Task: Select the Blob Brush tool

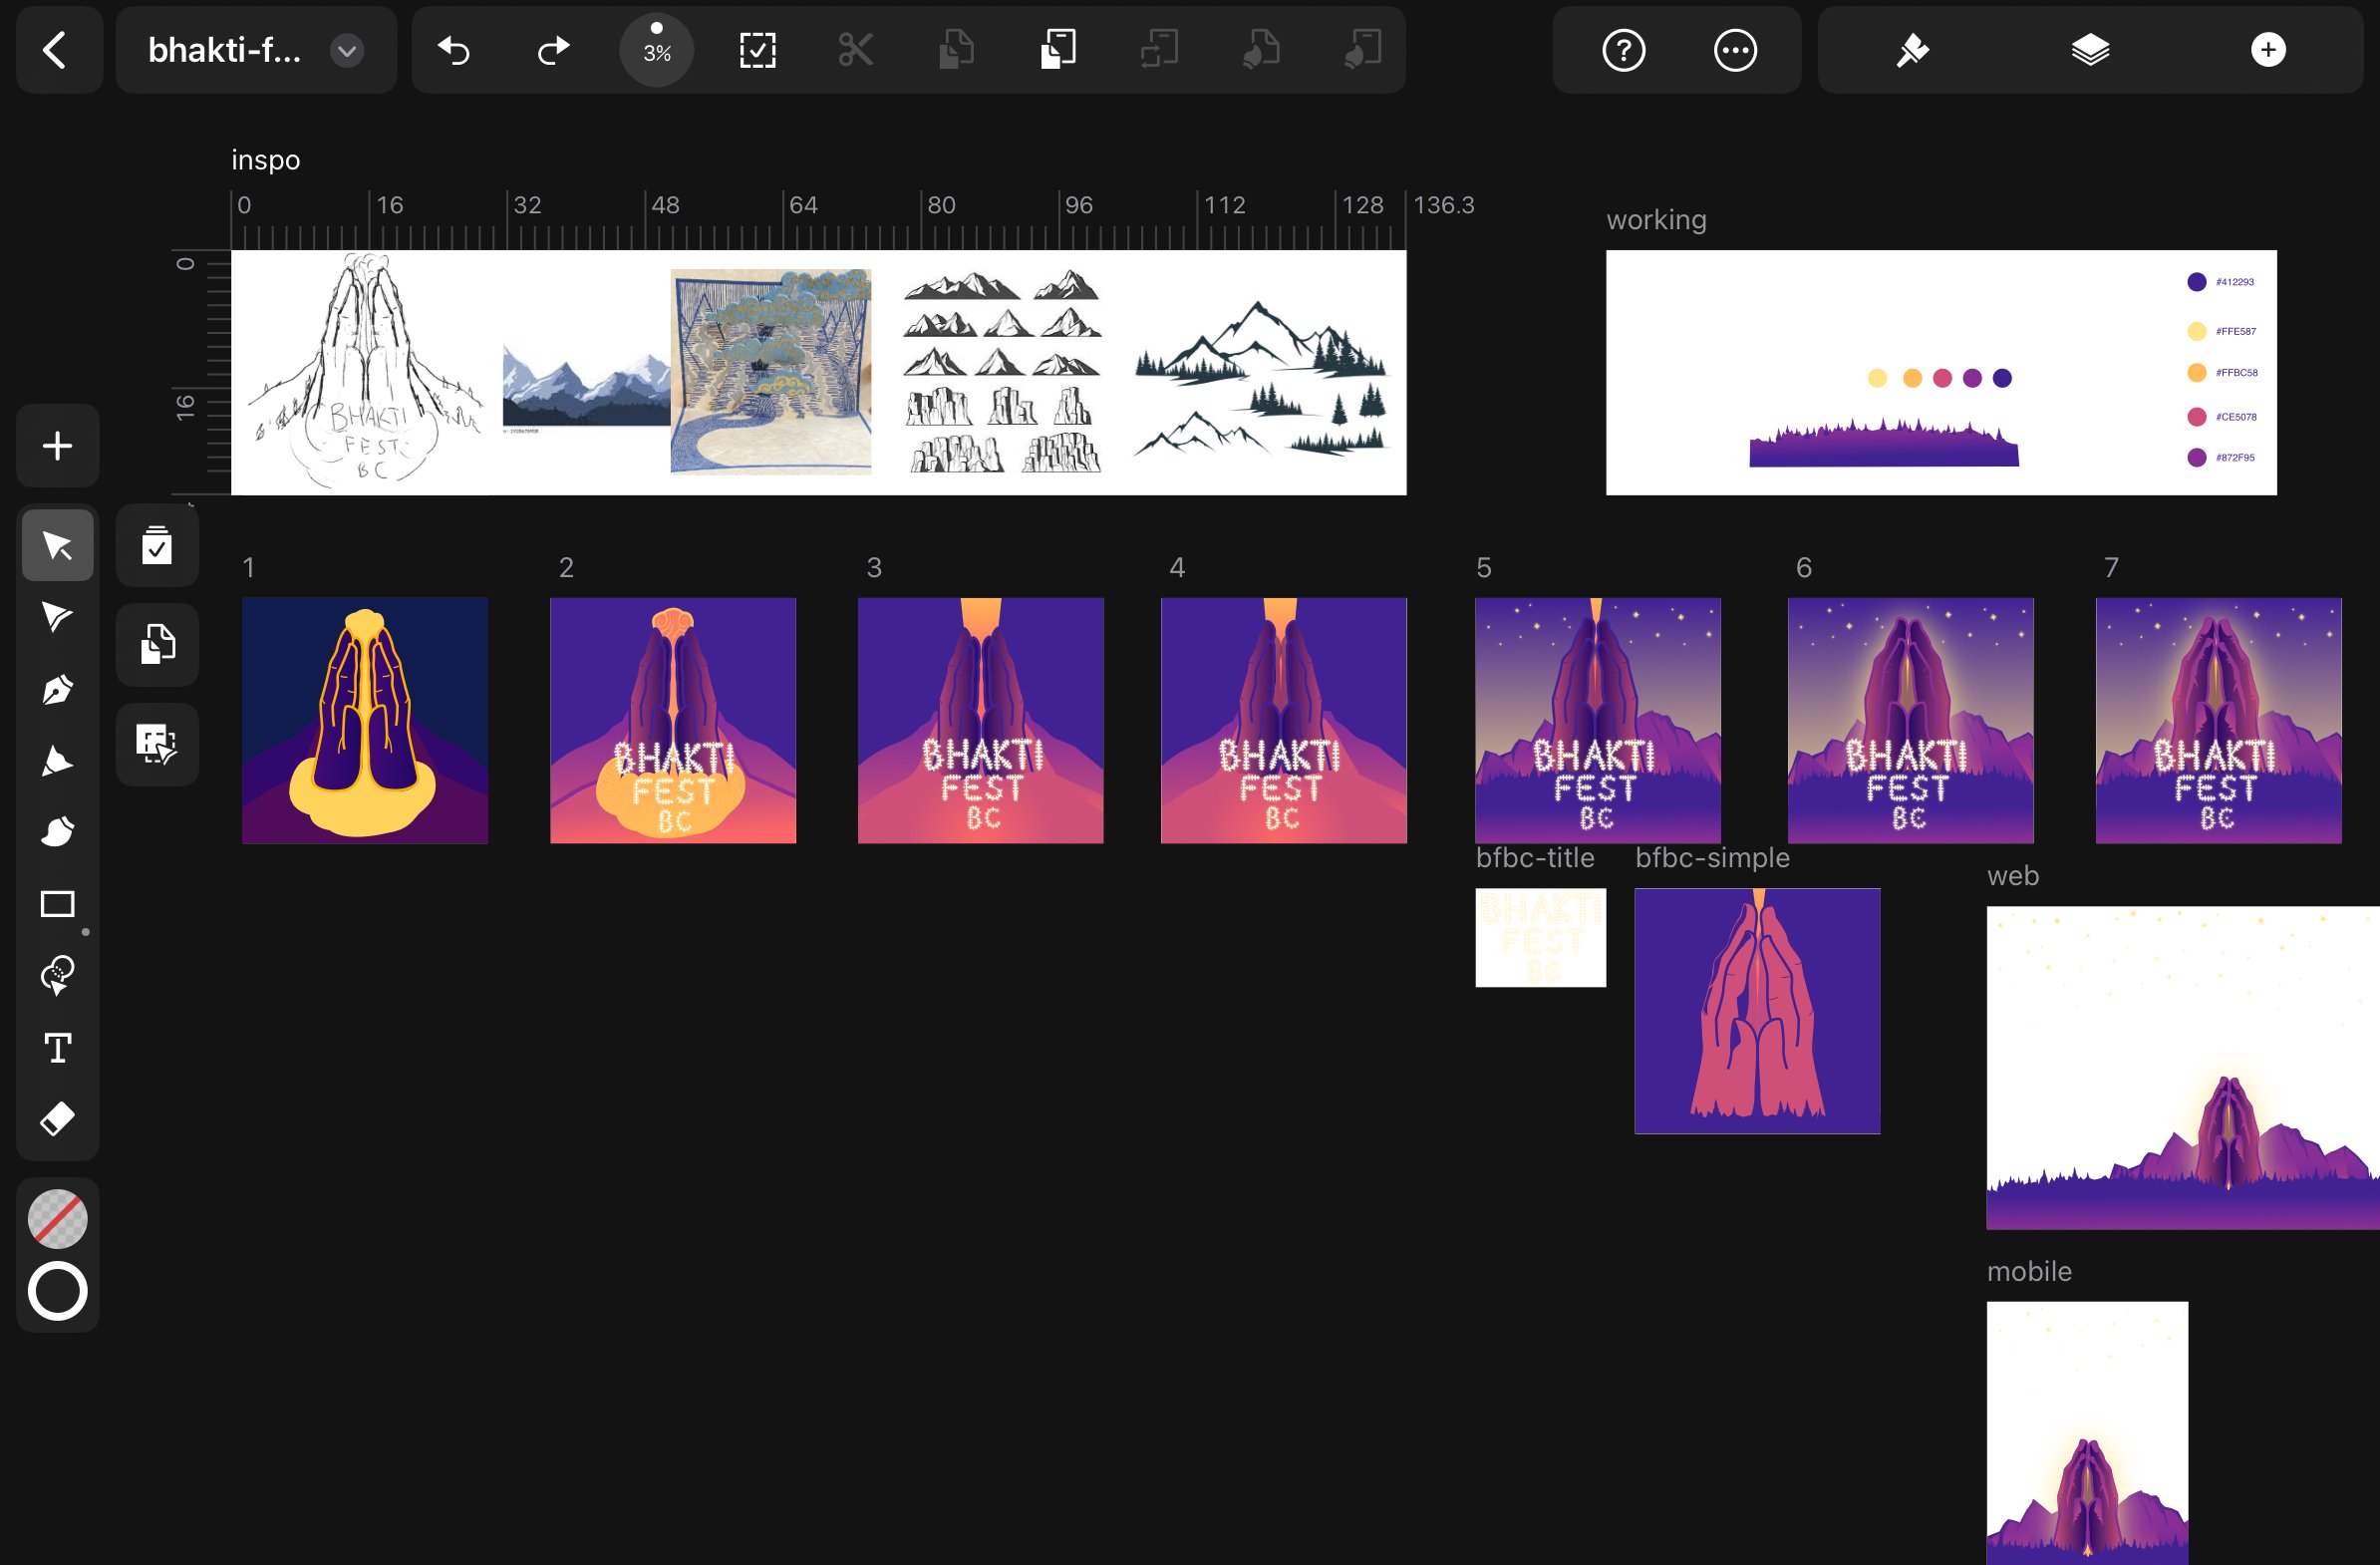Action: tap(57, 832)
